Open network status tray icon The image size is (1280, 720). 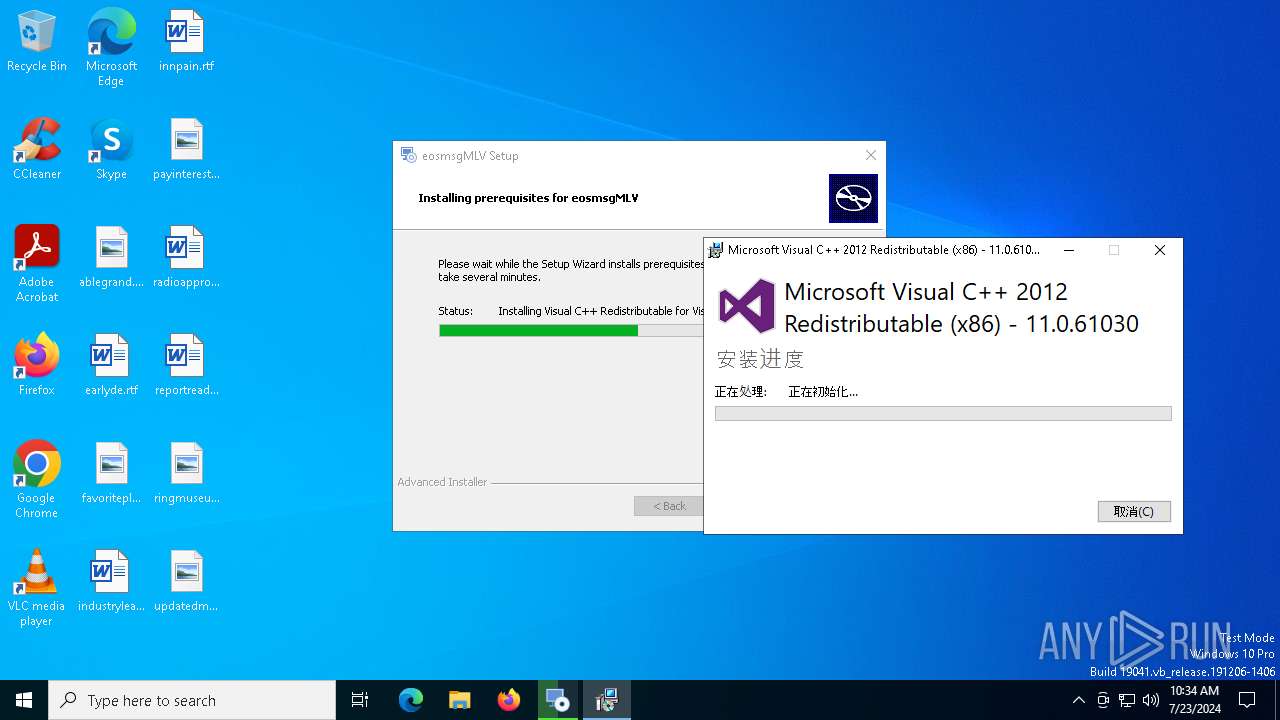[x=1127, y=700]
